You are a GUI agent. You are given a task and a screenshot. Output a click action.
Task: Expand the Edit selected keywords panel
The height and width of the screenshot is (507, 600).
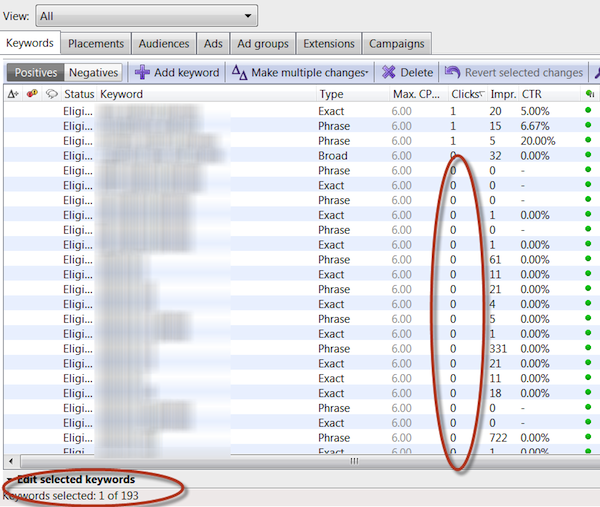(9, 480)
